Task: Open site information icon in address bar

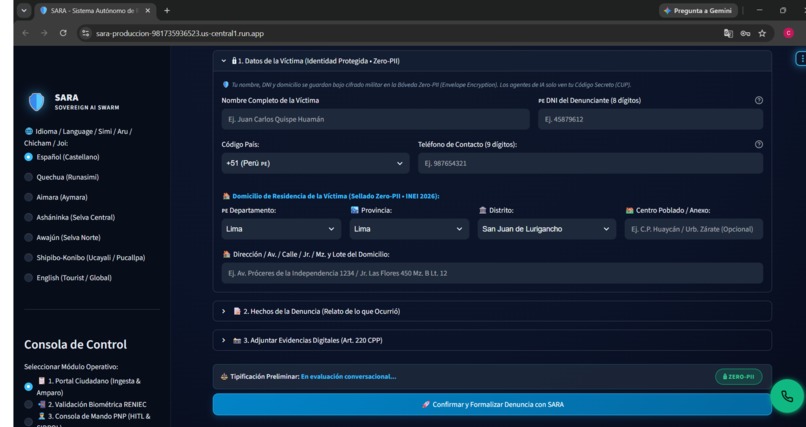Action: tap(86, 33)
